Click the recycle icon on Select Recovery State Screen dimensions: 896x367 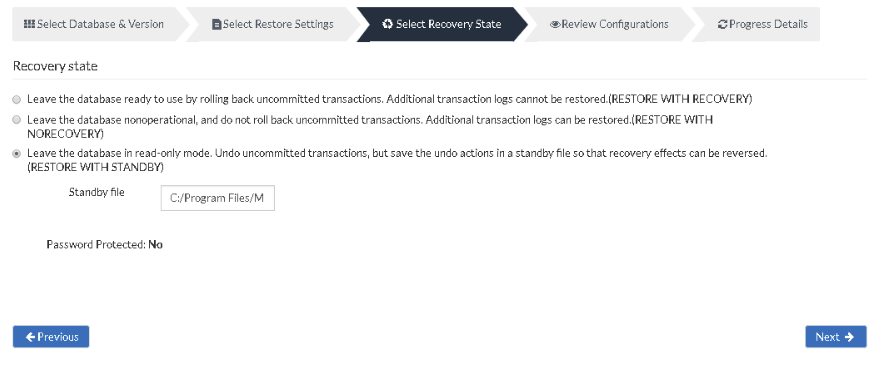coord(387,24)
